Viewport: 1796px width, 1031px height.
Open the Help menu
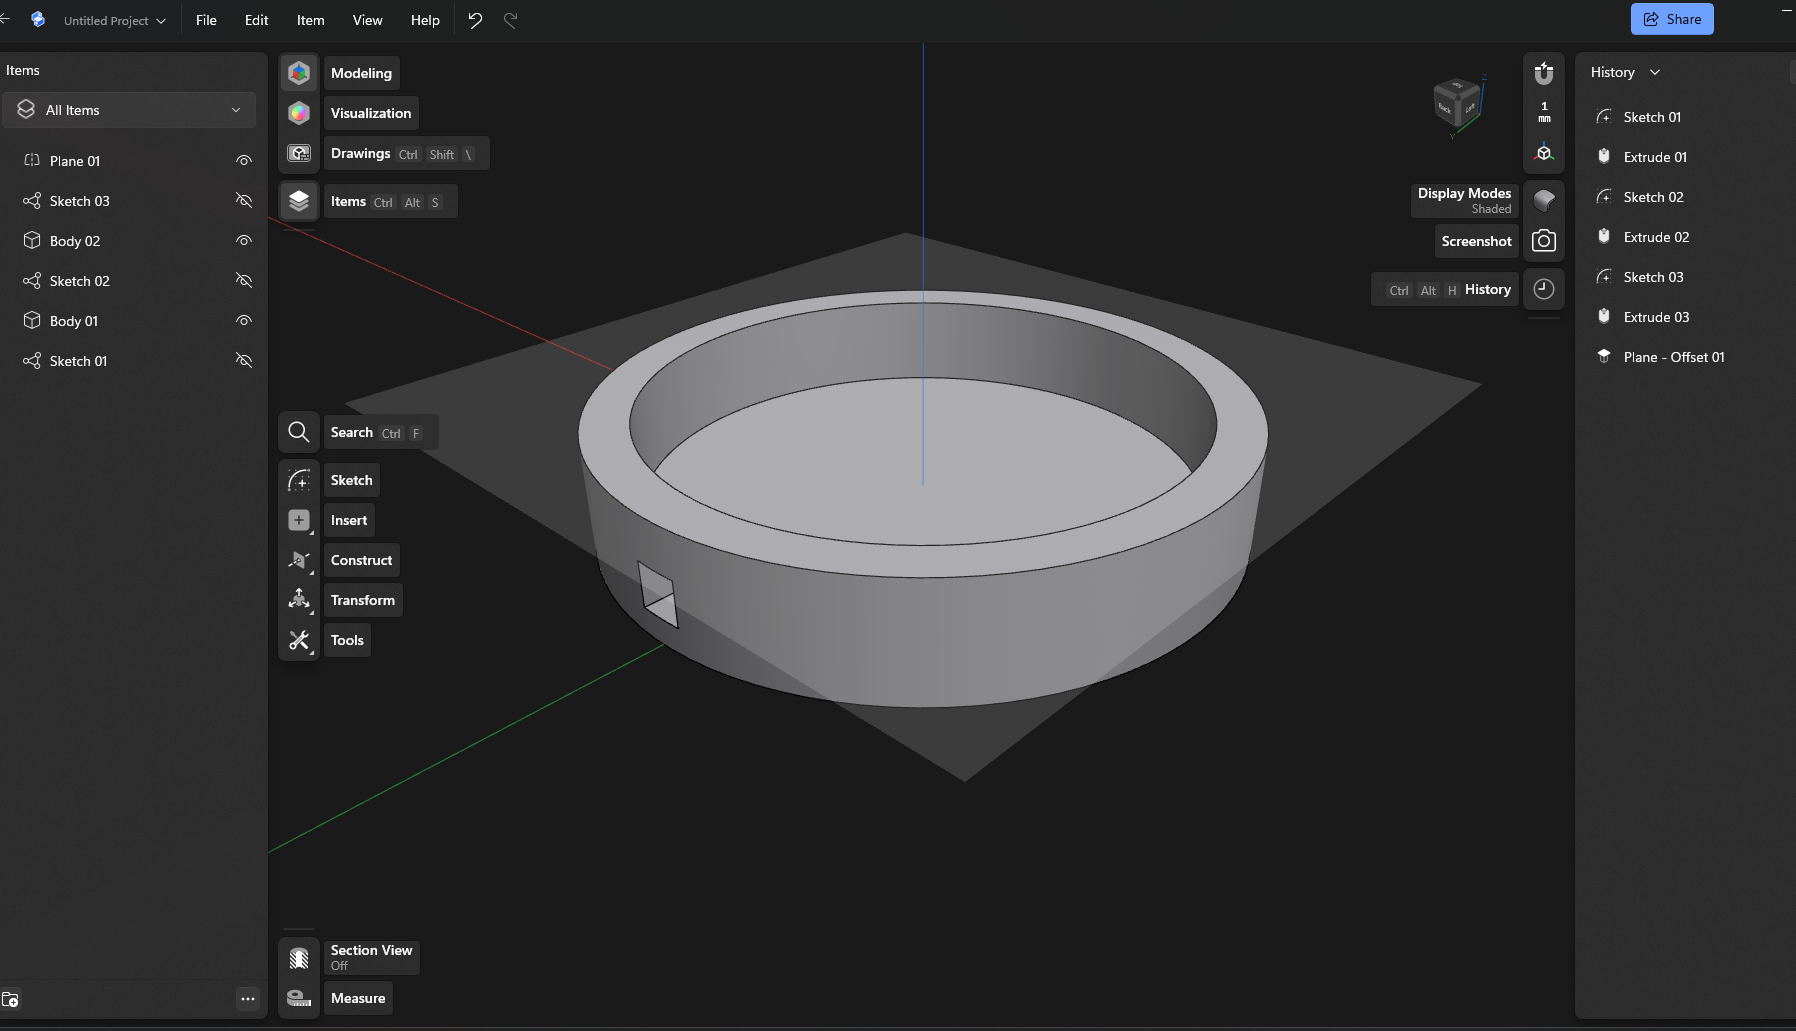[425, 20]
